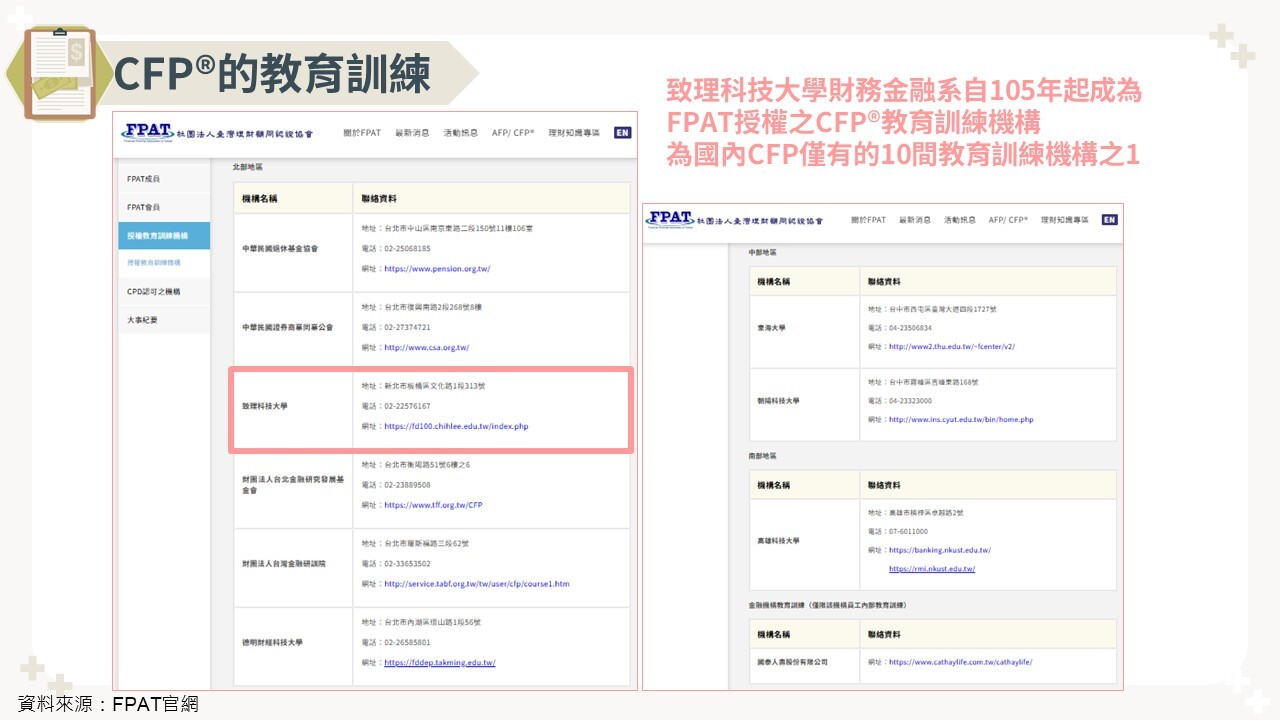1280x720 pixels.
Task: Switch to English with EN button, left page
Action: point(623,132)
